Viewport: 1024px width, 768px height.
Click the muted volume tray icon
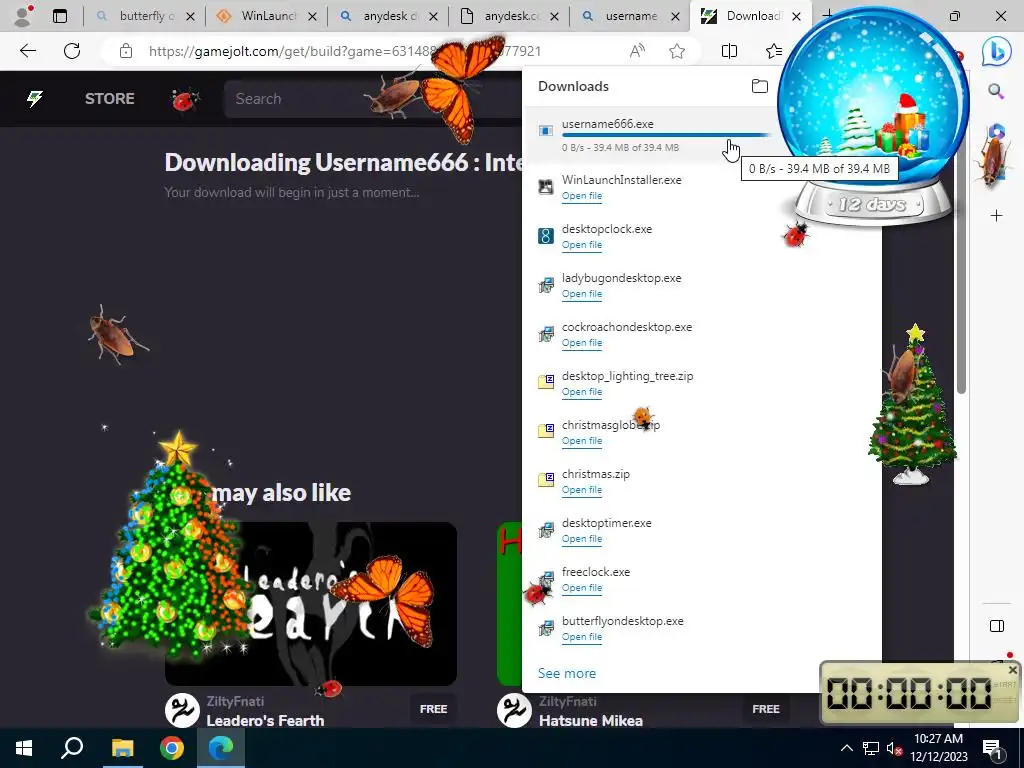point(894,748)
